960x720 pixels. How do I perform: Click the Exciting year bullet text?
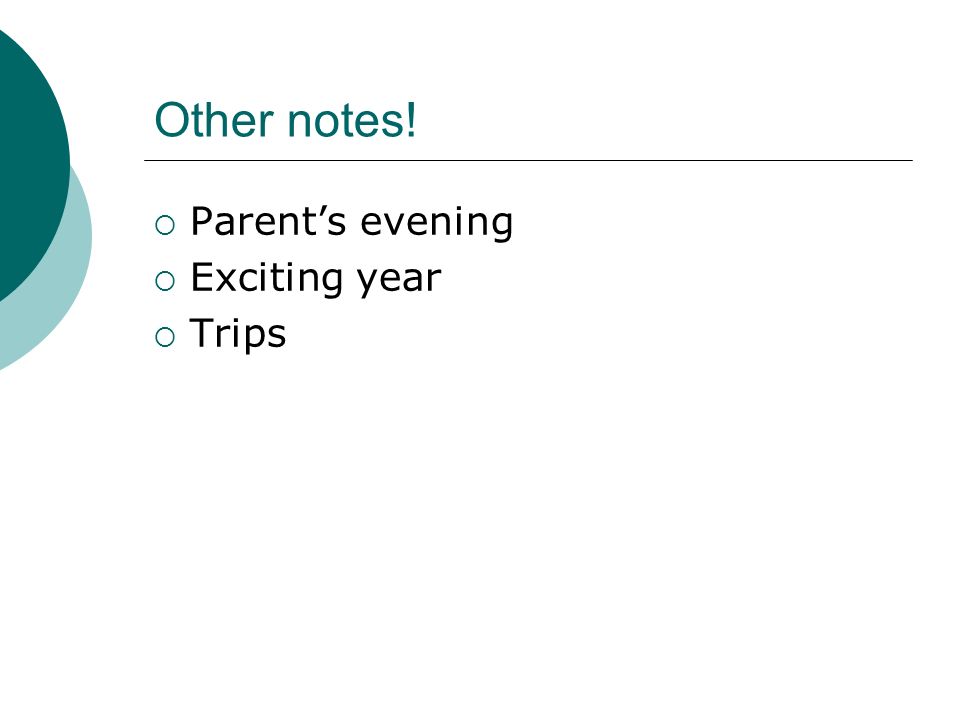316,279
